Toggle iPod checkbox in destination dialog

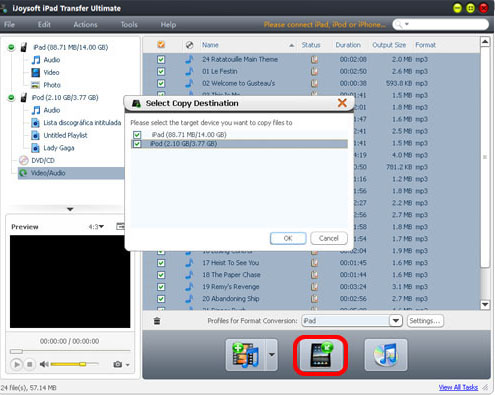coord(137,144)
